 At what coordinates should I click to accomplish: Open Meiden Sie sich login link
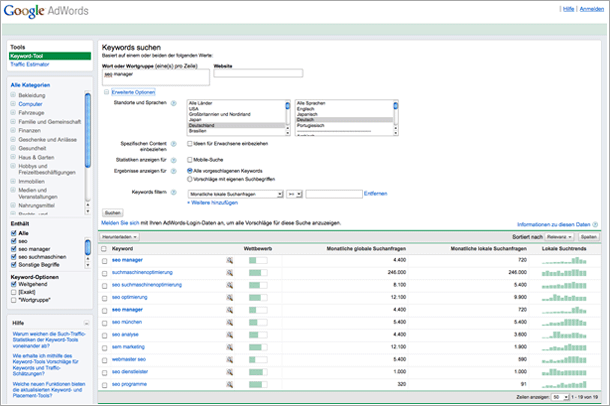pos(120,223)
